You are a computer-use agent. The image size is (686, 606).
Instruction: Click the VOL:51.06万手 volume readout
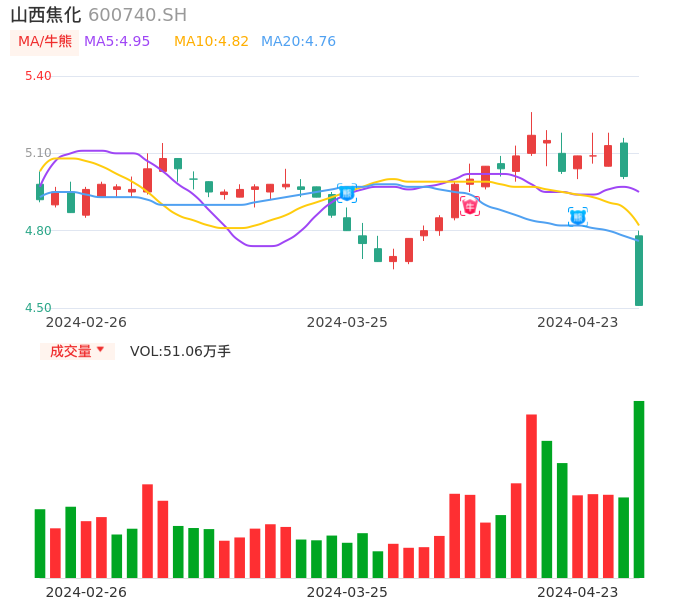click(x=180, y=351)
